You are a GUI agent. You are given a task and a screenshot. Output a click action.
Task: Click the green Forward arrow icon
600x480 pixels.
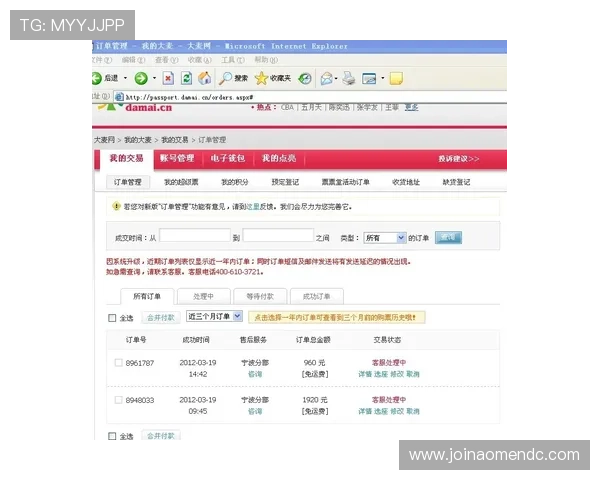point(141,78)
